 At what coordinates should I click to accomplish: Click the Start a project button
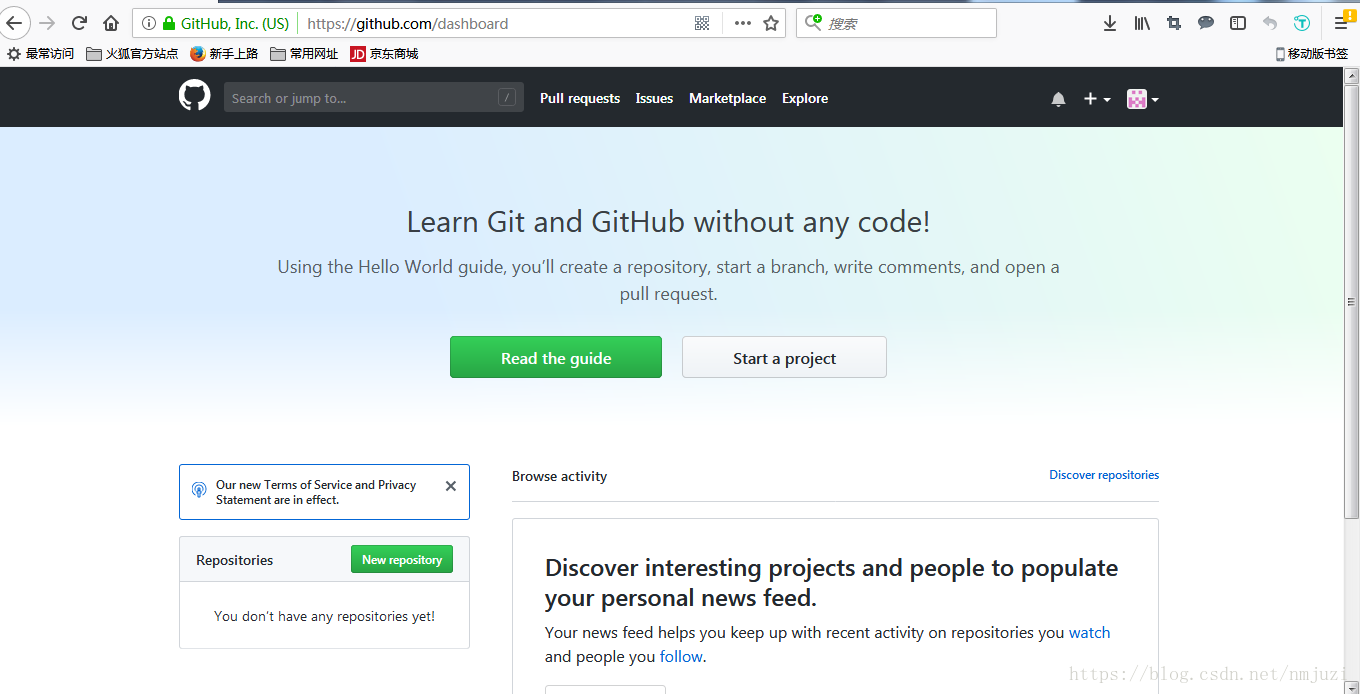[x=784, y=357]
